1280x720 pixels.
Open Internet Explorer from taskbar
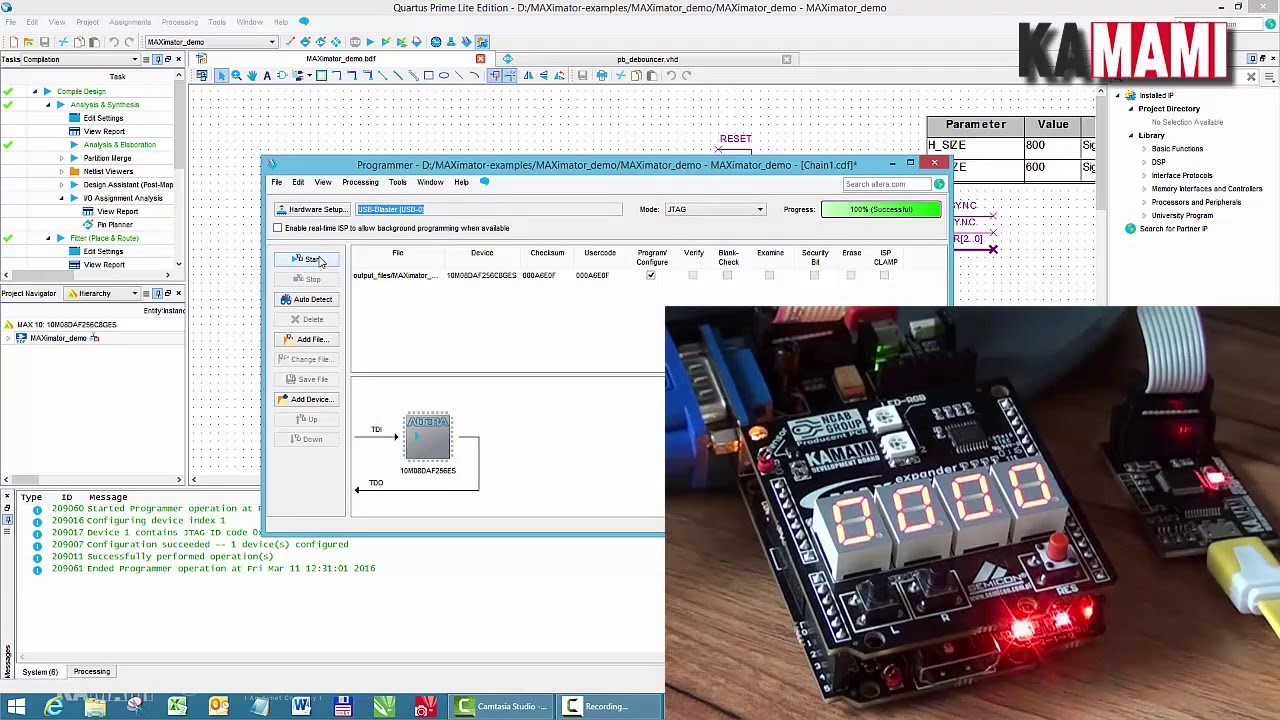point(53,707)
